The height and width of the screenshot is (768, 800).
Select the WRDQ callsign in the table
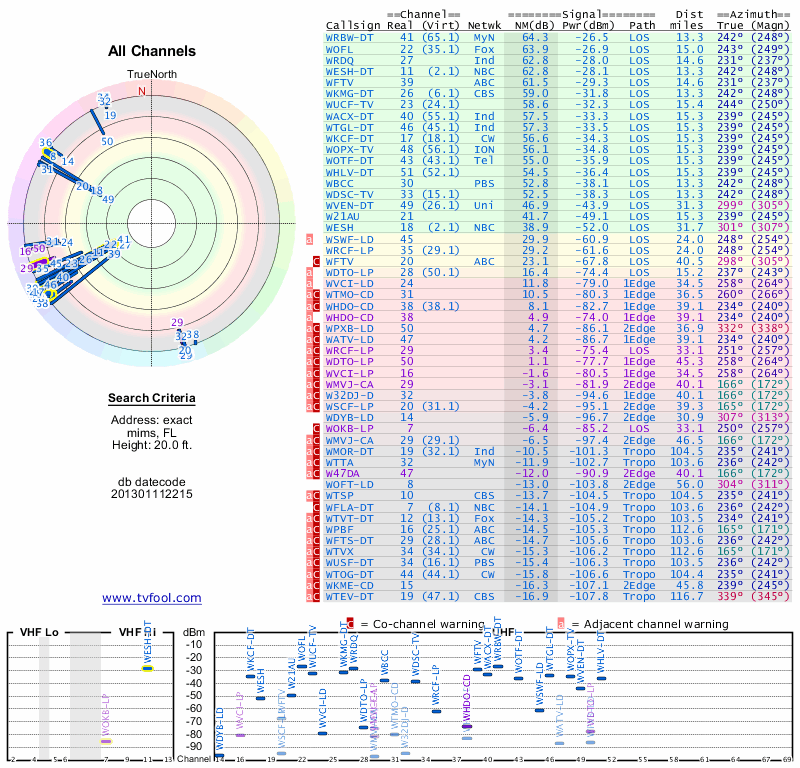pos(339,60)
